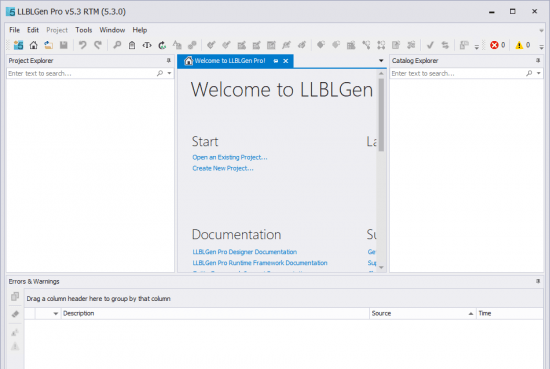Click the red error count indicator
The image size is (550, 369).
(x=497, y=45)
